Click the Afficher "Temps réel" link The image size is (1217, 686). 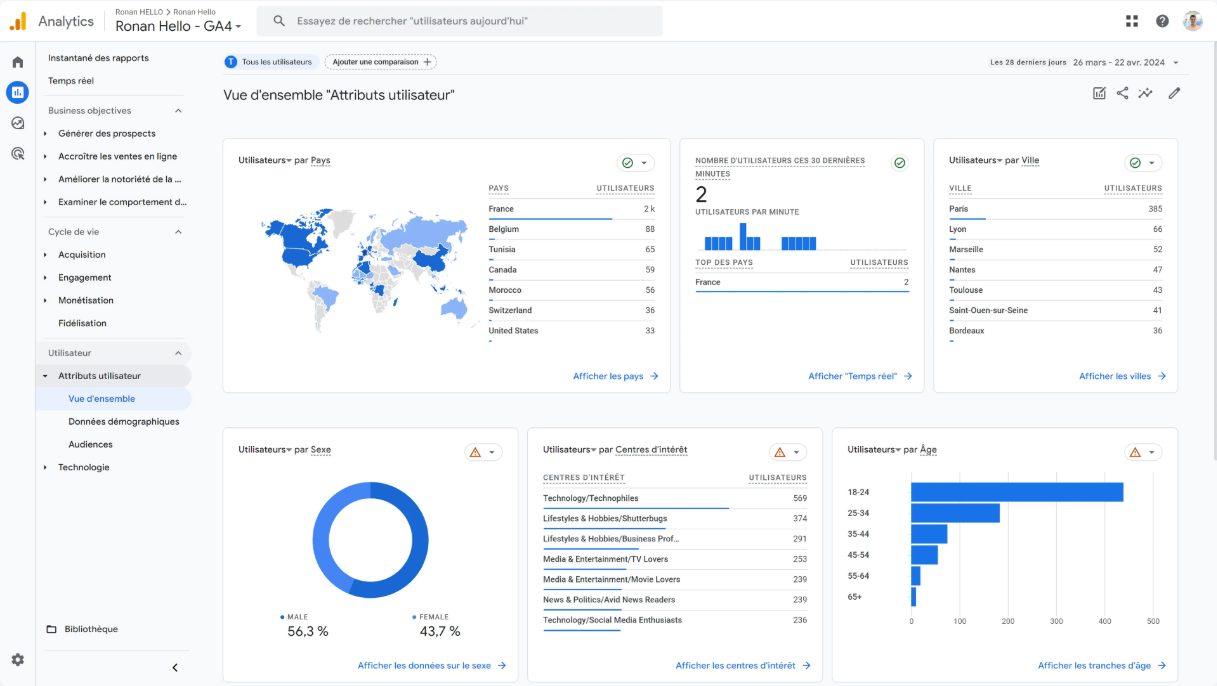860,376
